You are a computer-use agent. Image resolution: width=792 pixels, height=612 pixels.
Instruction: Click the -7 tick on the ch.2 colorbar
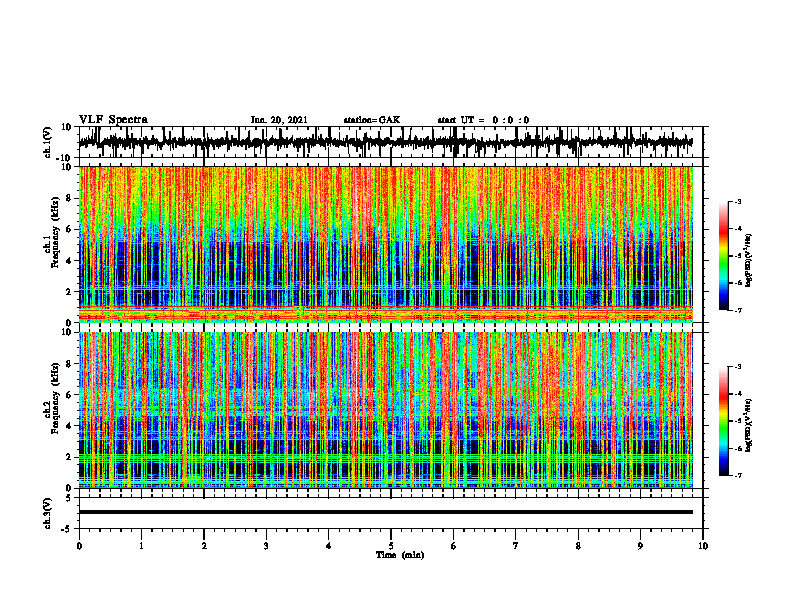tap(738, 476)
